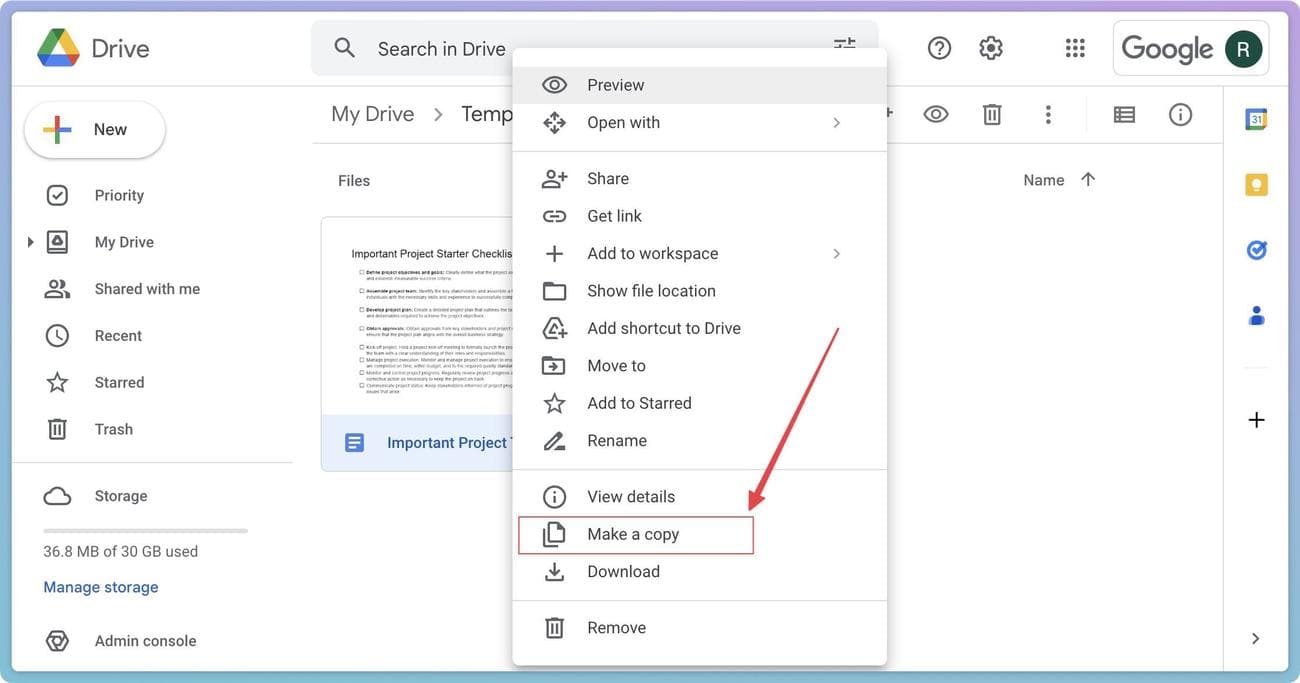Open the Help question mark icon

(x=939, y=48)
